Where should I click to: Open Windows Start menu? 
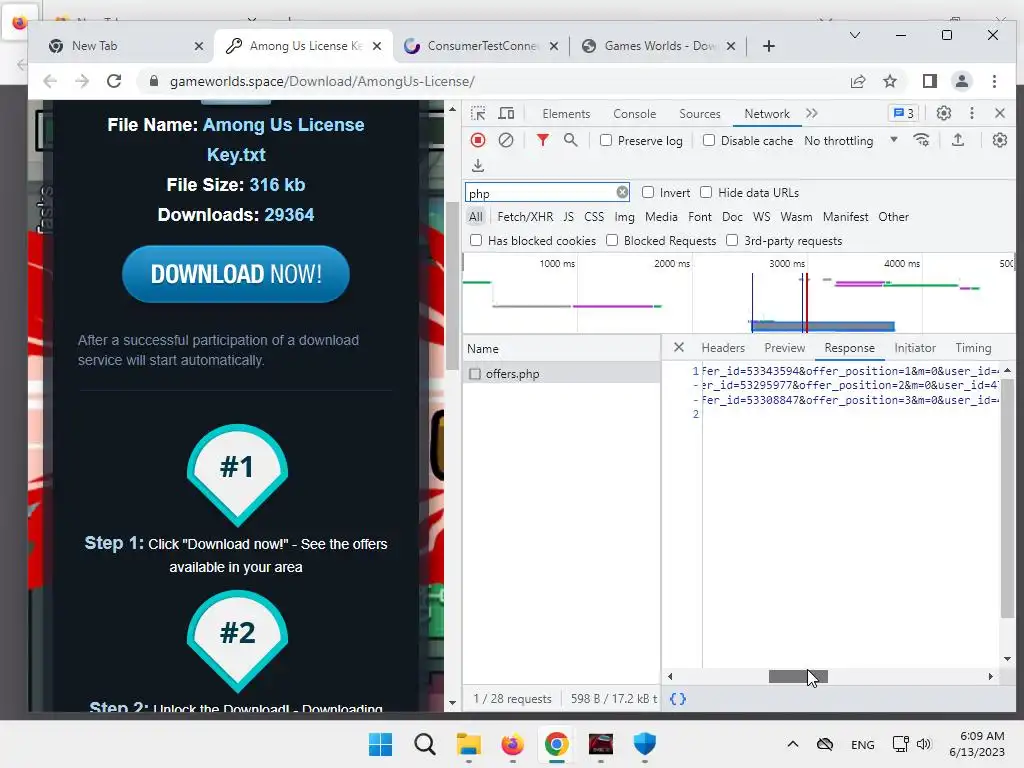[380, 744]
